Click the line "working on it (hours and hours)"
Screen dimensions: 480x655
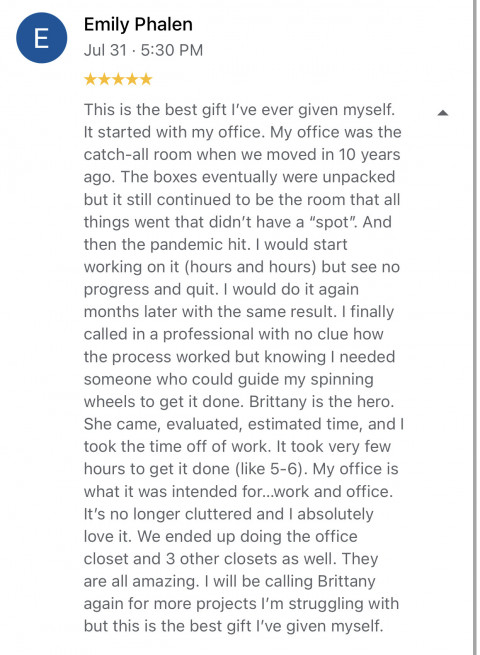[x=242, y=267]
